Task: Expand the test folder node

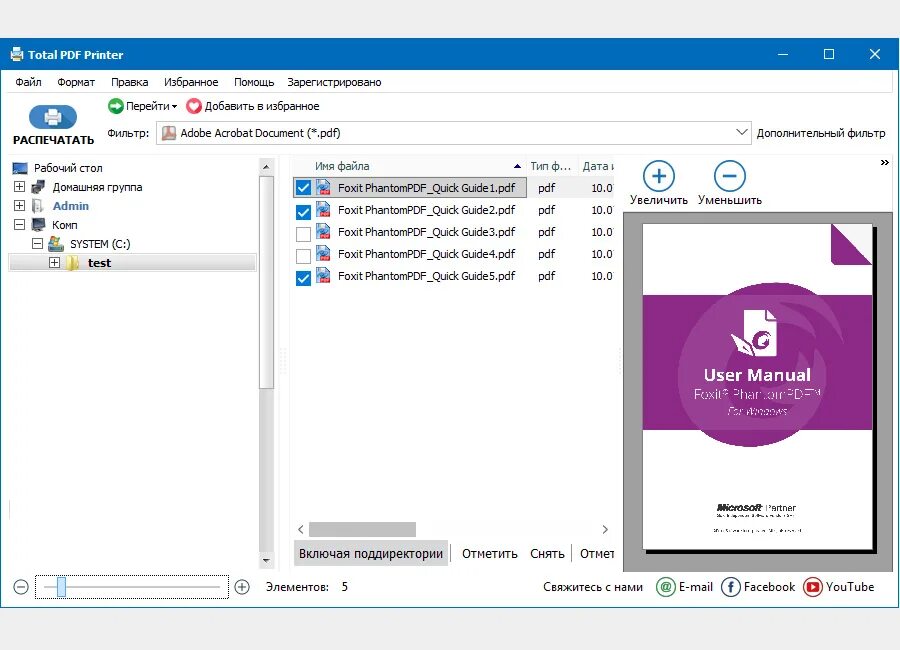Action: click(x=55, y=262)
